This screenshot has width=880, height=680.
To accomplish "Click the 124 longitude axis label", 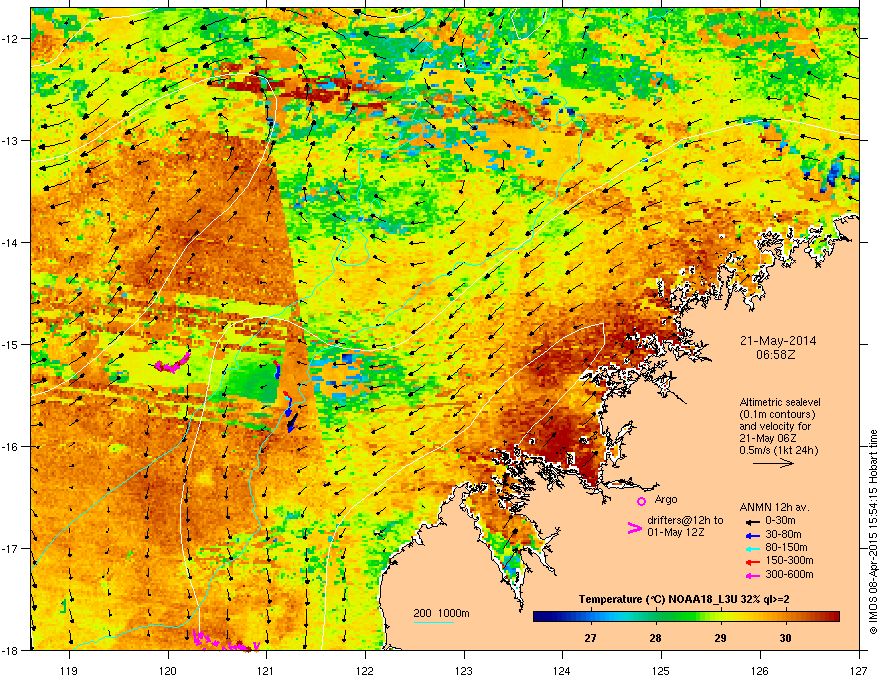I will (562, 670).
